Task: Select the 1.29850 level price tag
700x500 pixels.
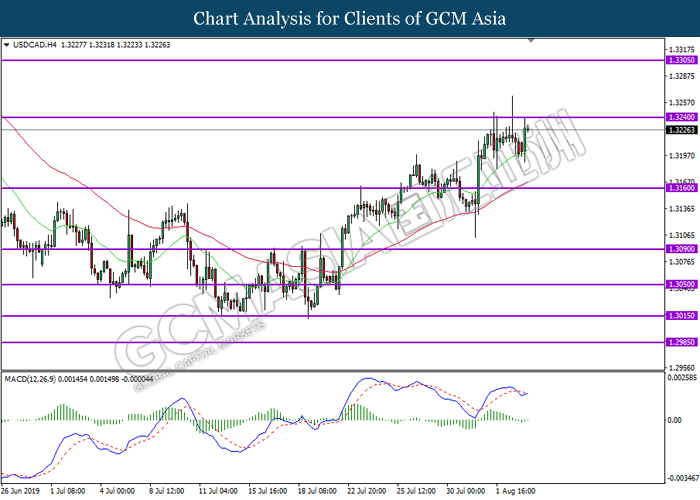Action: 681,342
